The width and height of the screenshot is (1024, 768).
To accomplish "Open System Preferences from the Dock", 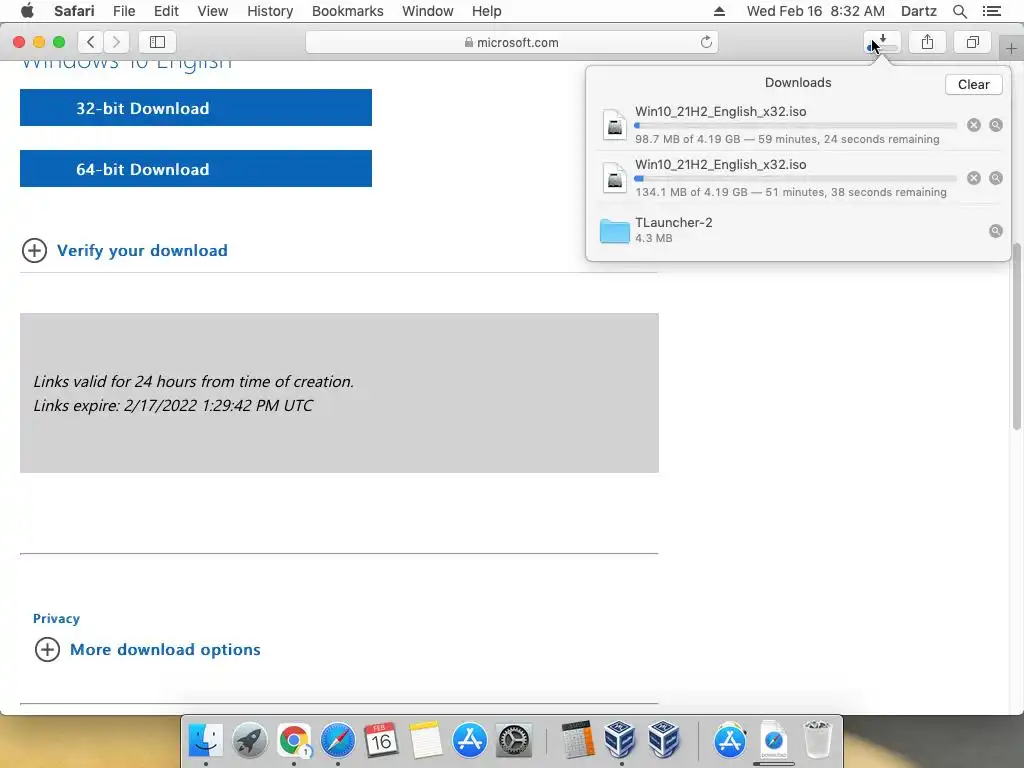I will 514,741.
